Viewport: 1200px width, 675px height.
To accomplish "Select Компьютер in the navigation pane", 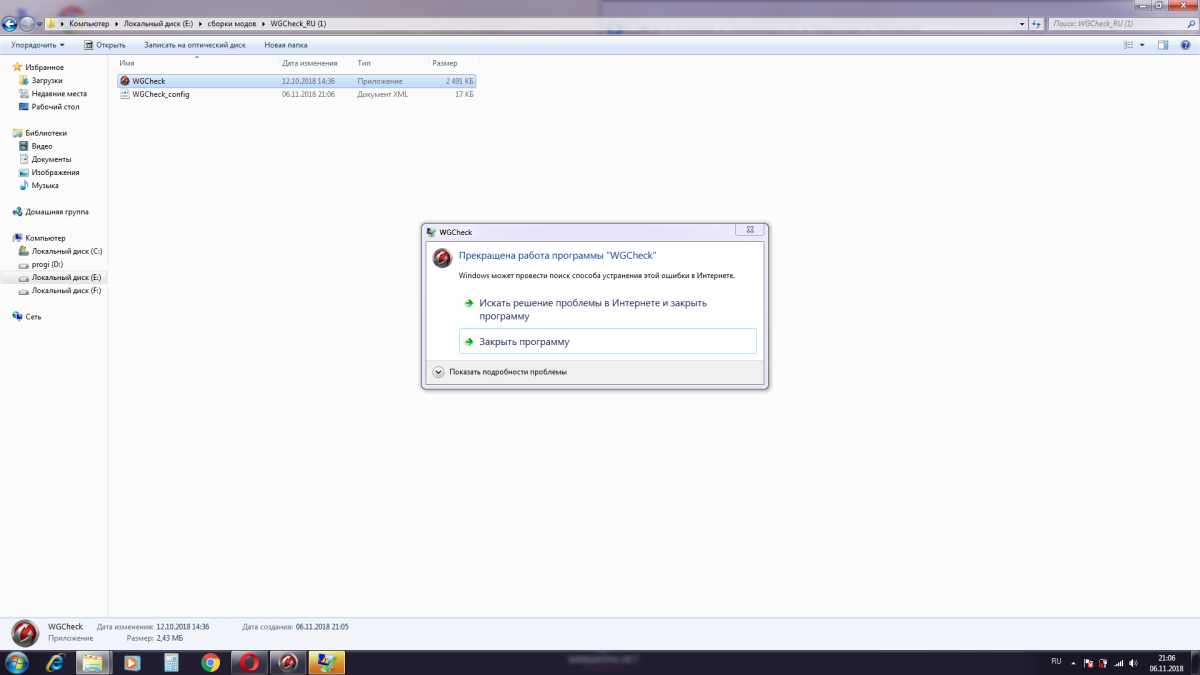I will pyautogui.click(x=45, y=238).
